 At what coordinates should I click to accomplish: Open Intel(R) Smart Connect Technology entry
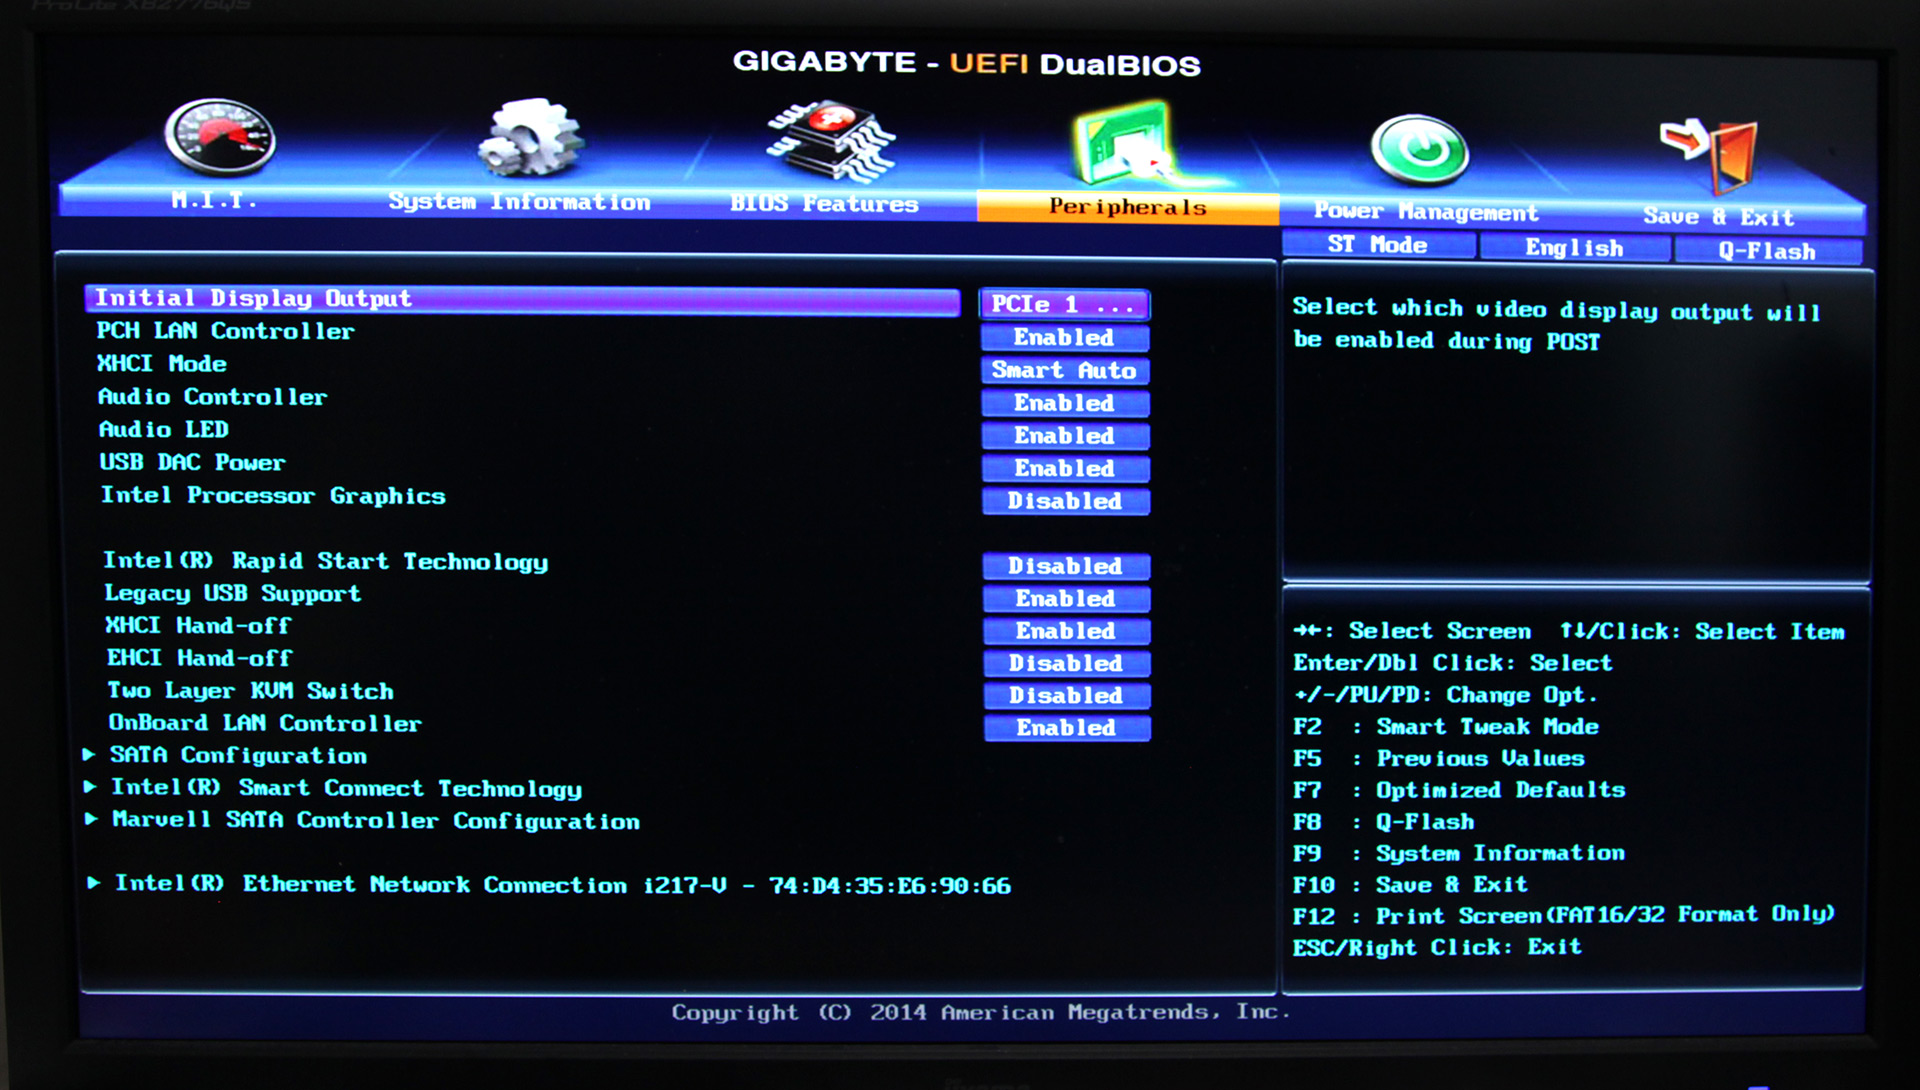click(347, 788)
